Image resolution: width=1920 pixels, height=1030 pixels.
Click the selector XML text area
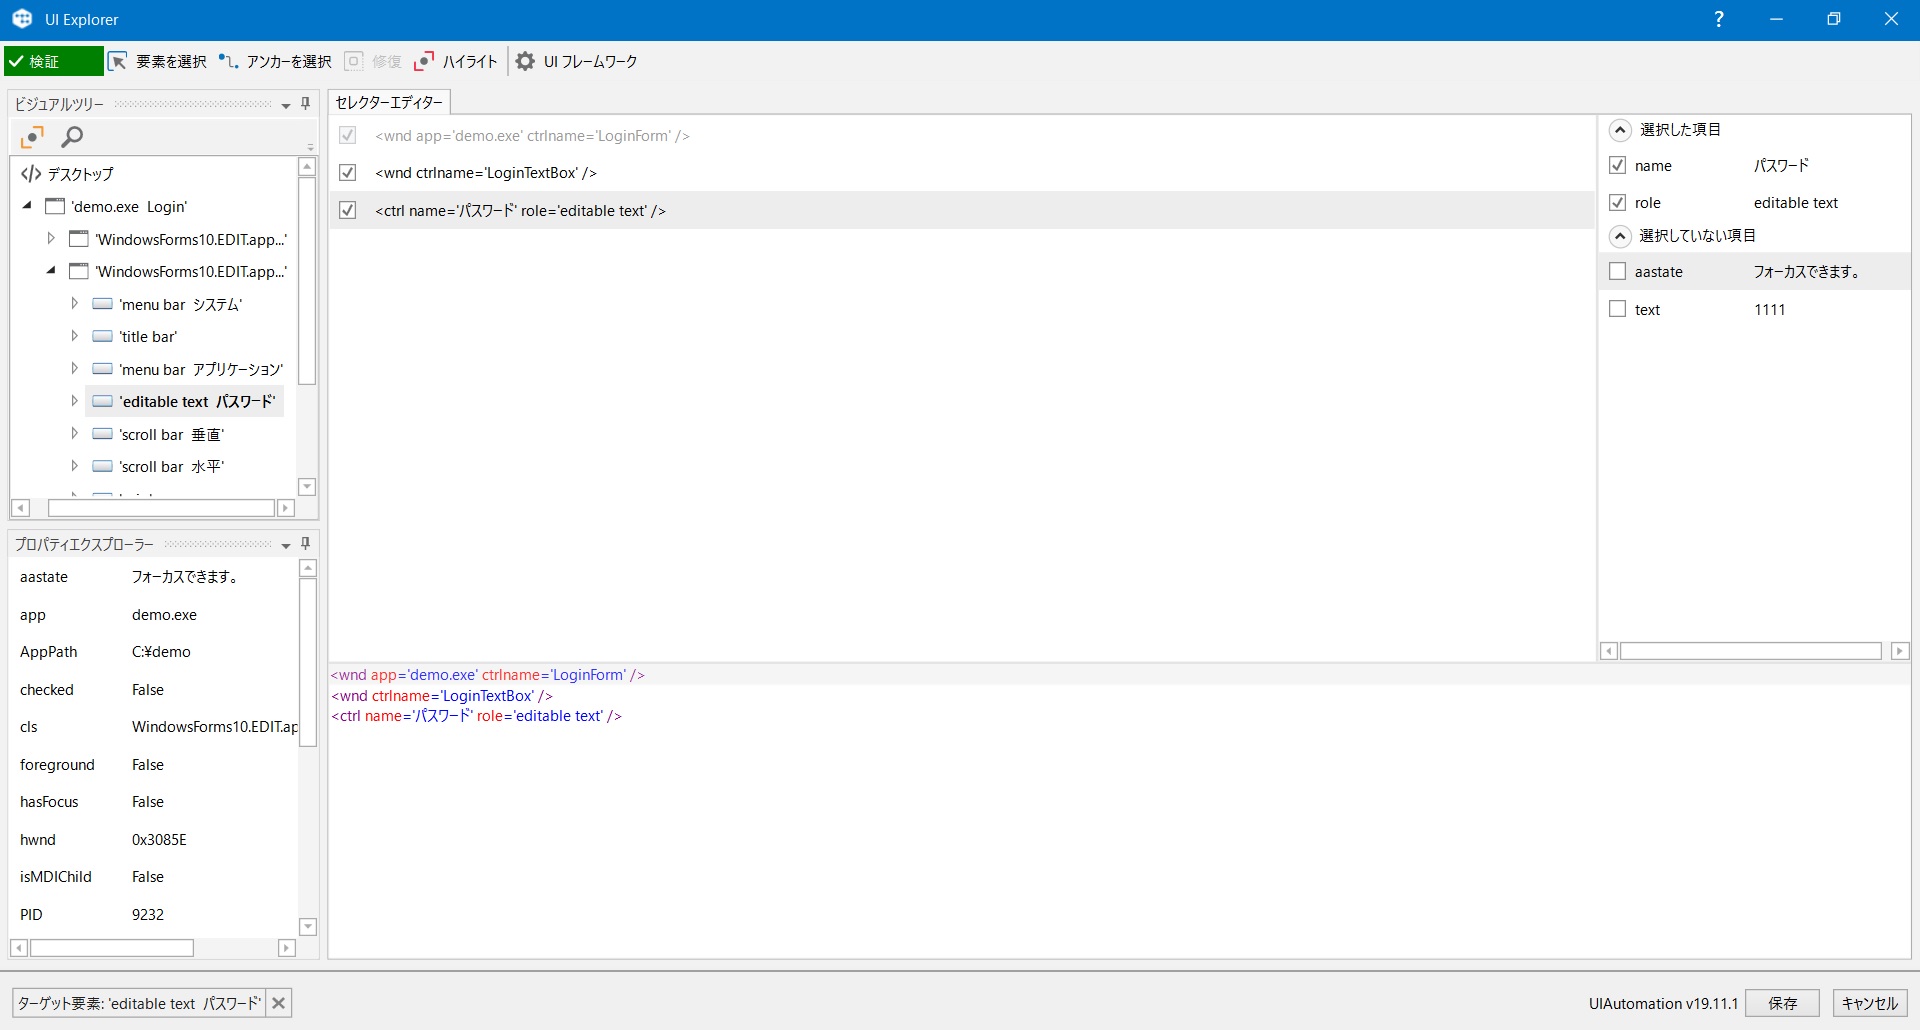coord(1119,810)
